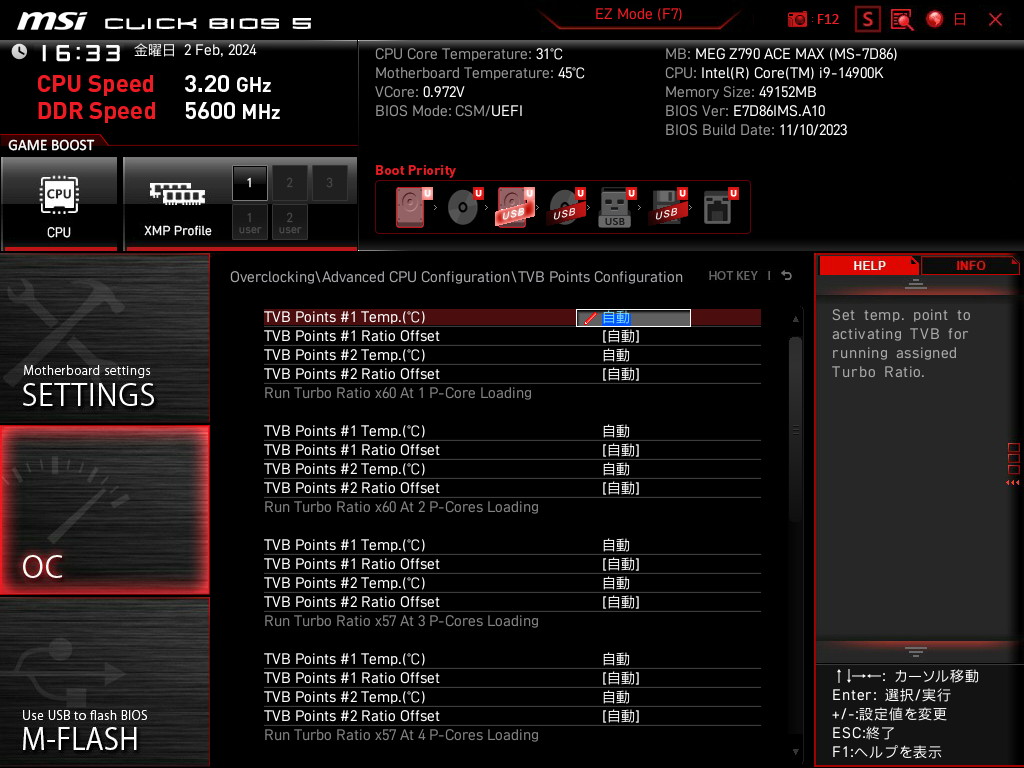Viewport: 1024px width, 768px height.
Task: Open the language globe icon
Action: pos(935,20)
